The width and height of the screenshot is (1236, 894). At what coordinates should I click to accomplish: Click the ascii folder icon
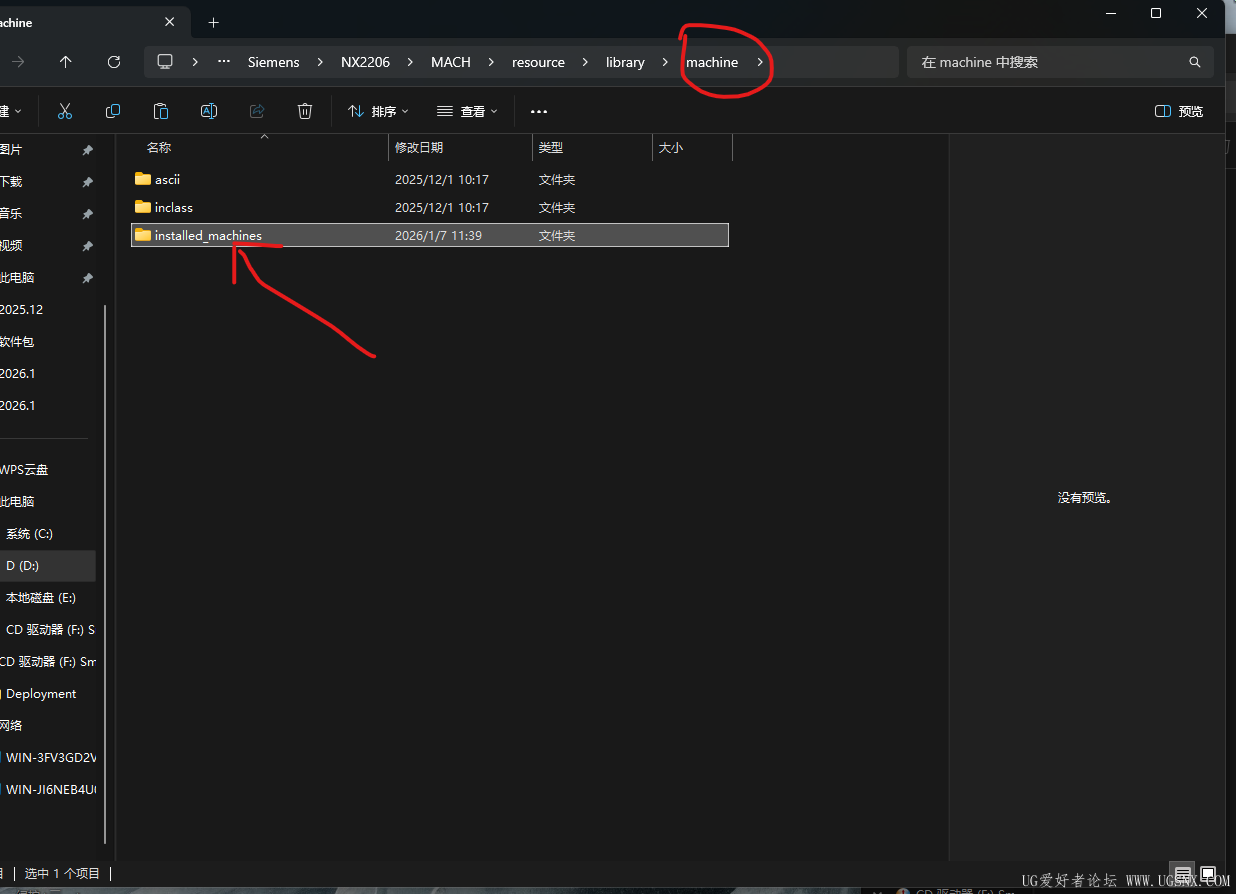click(x=143, y=179)
